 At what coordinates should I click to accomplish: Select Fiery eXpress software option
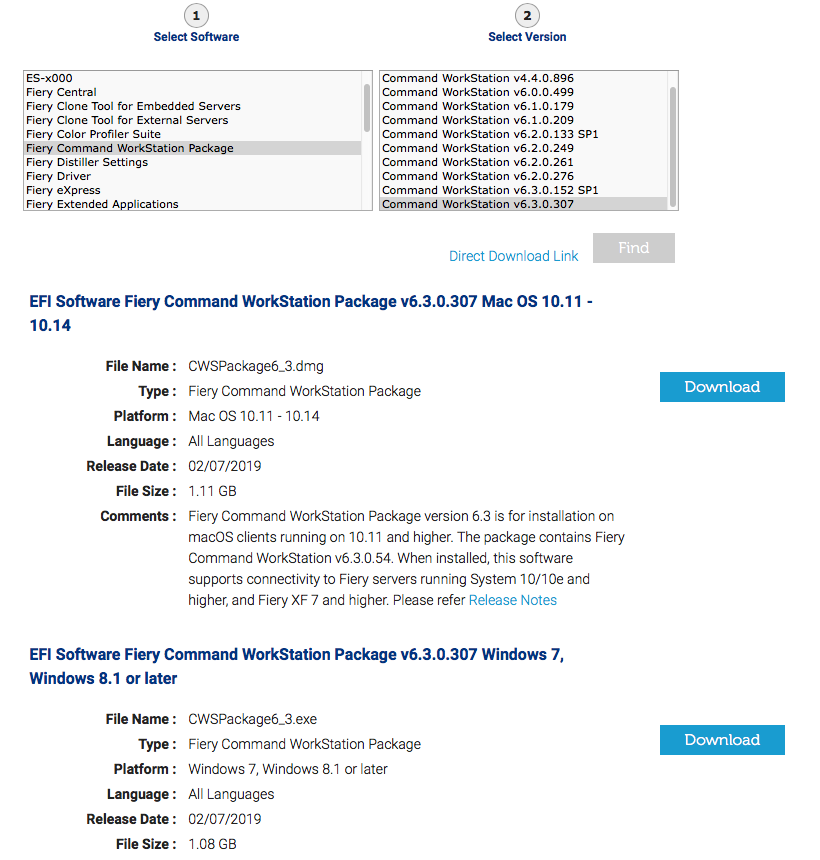63,190
